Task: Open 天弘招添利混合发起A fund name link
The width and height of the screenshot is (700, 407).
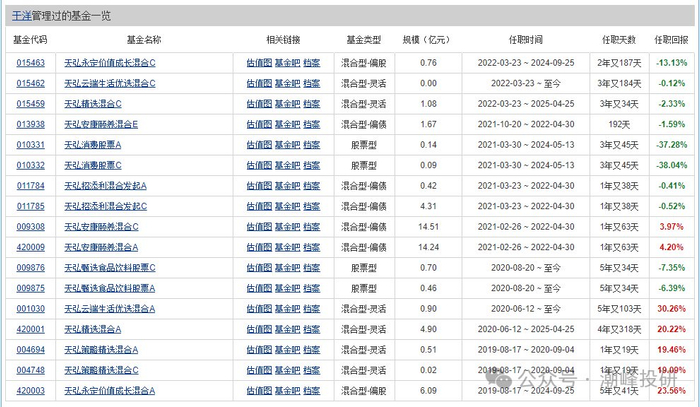Action: [105, 186]
